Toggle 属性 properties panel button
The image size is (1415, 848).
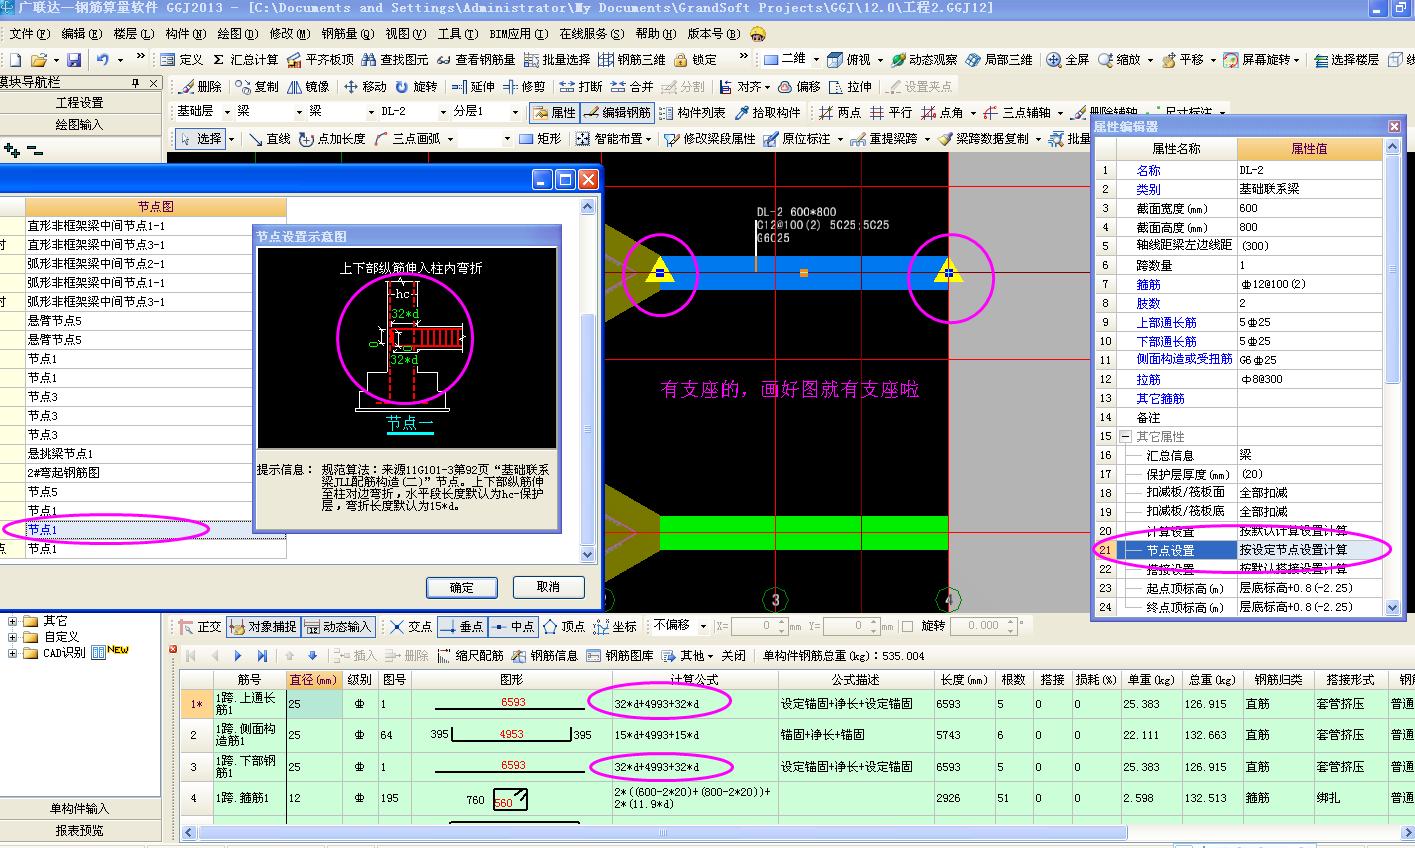[554, 113]
